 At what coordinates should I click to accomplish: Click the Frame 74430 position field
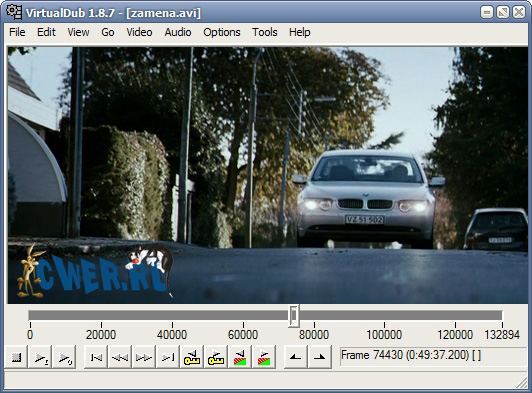(x=435, y=356)
